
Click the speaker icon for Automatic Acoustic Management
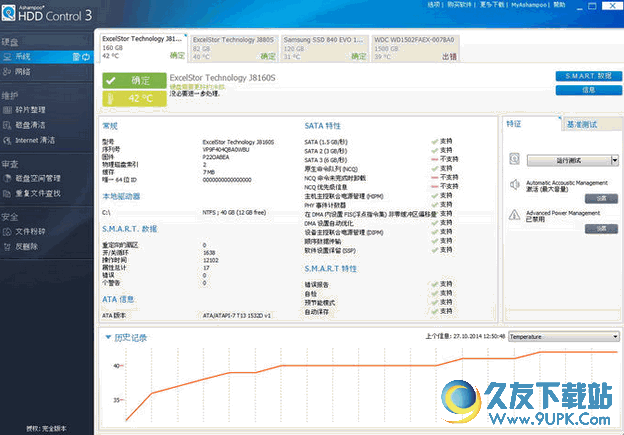pyautogui.click(x=515, y=185)
